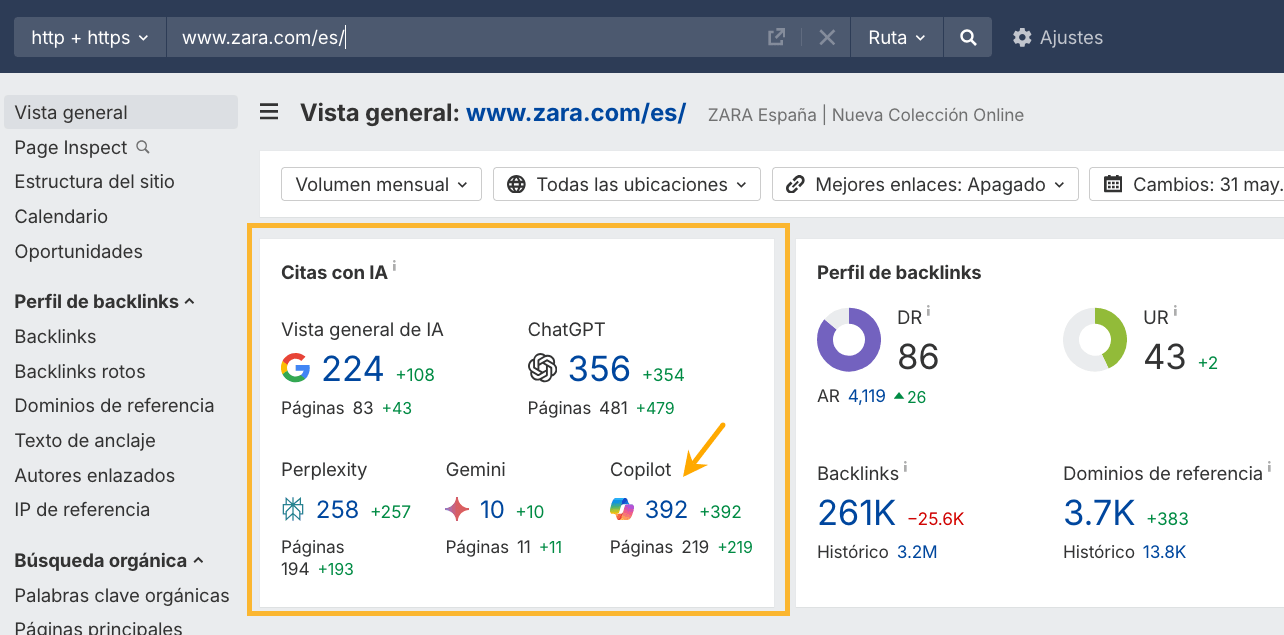The image size is (1284, 635).
Task: Open Oportunidades in sidebar
Action: click(x=79, y=251)
